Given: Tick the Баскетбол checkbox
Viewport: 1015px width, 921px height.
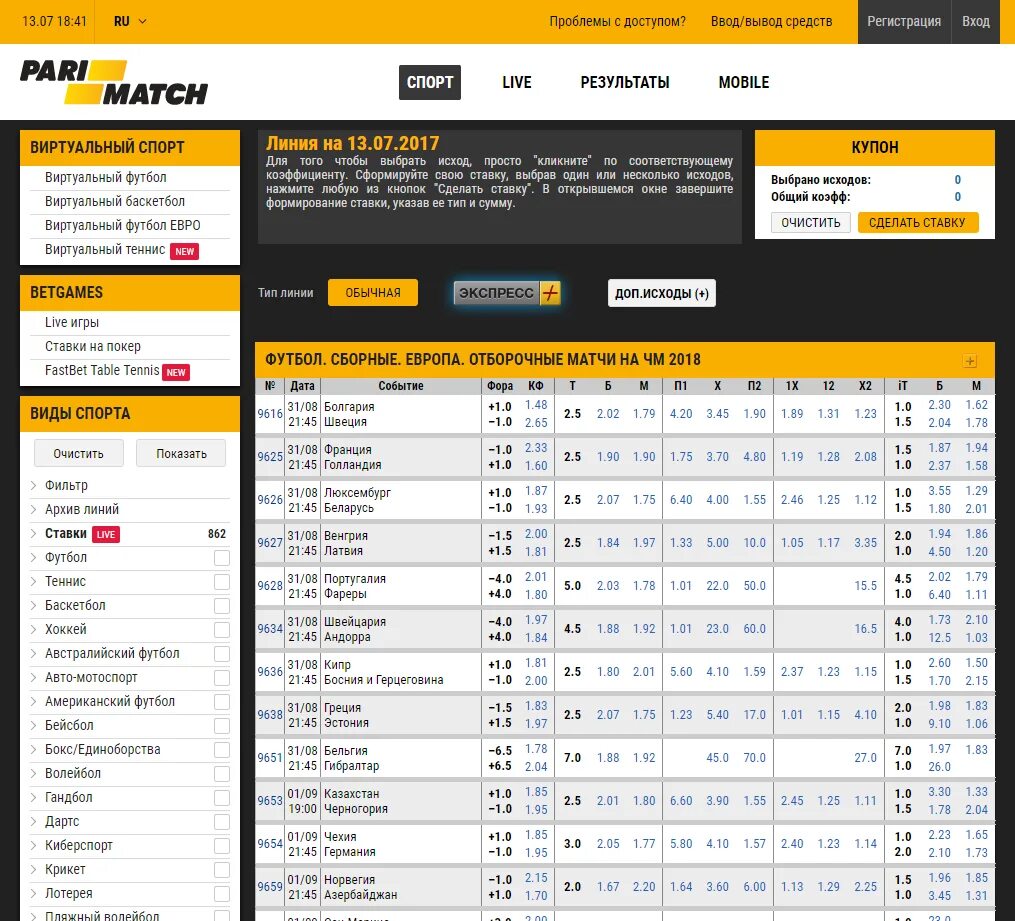Looking at the screenshot, I should 221,606.
